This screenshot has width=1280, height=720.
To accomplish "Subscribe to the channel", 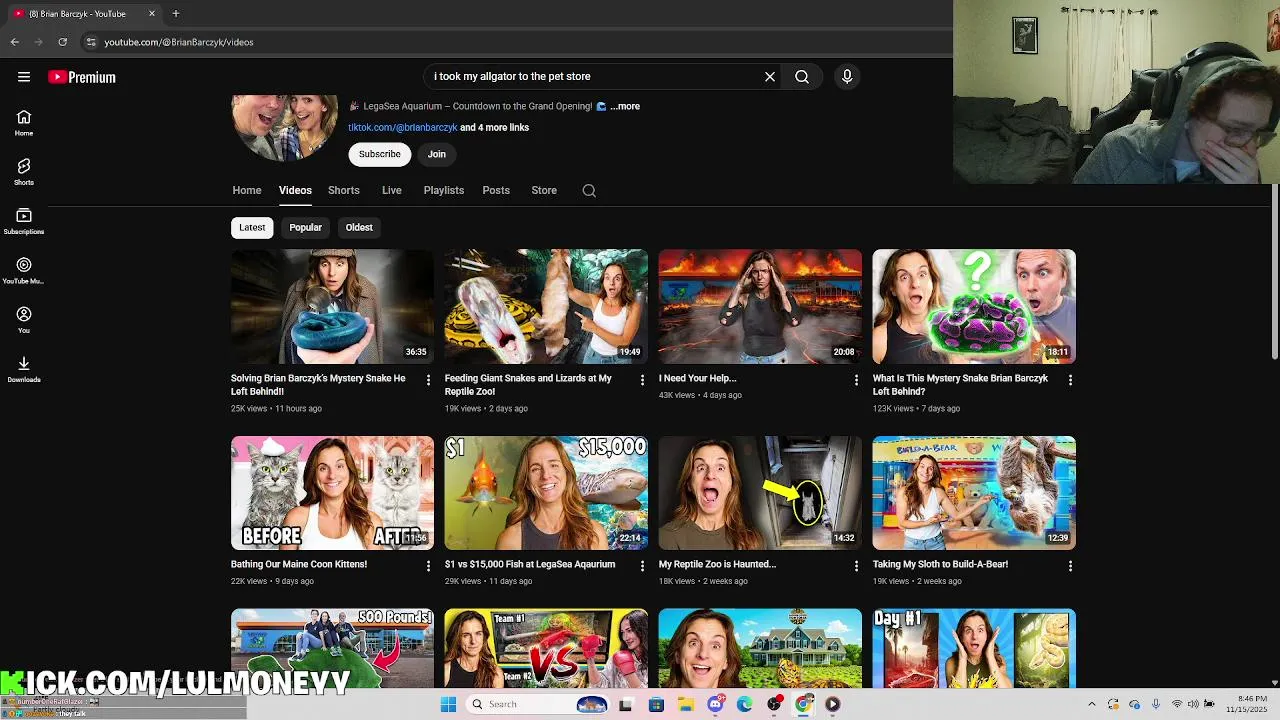I will click(x=379, y=154).
